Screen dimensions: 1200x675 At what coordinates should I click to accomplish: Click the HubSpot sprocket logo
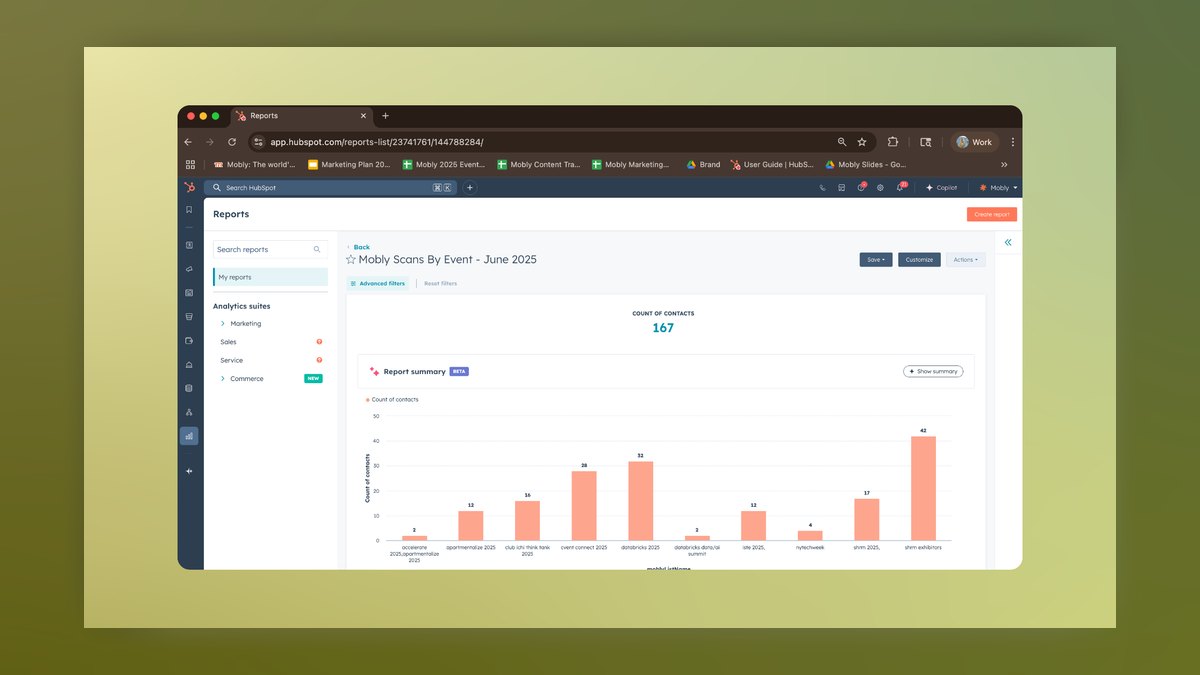point(189,187)
